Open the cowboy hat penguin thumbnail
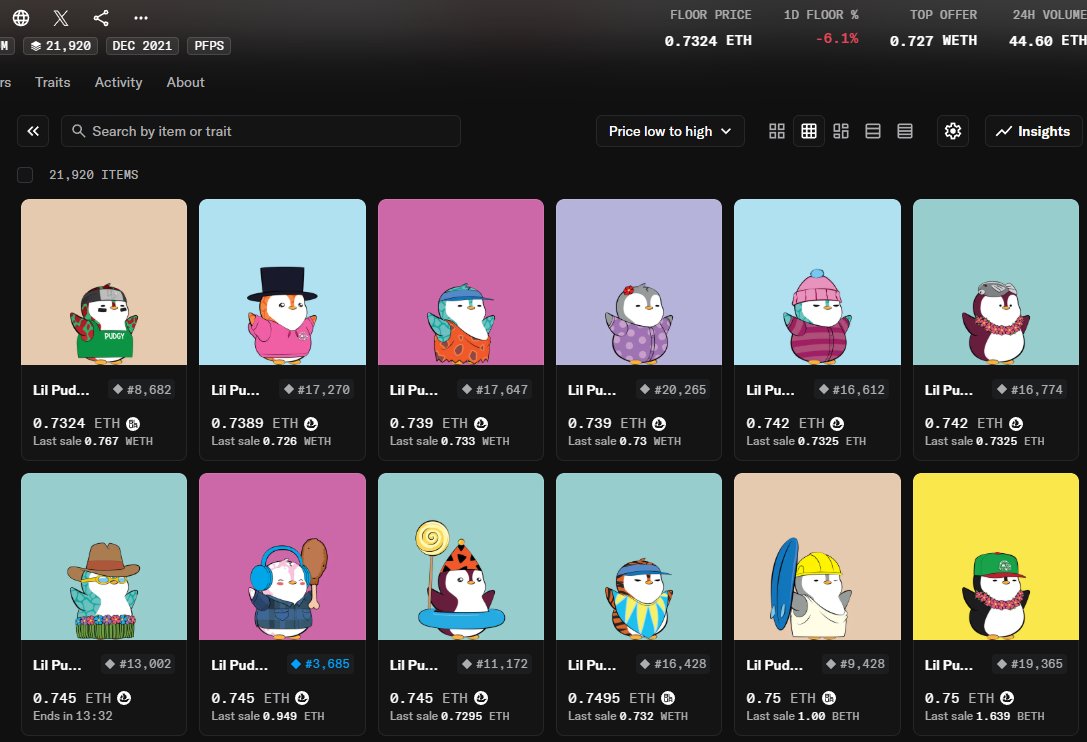 (x=104, y=557)
